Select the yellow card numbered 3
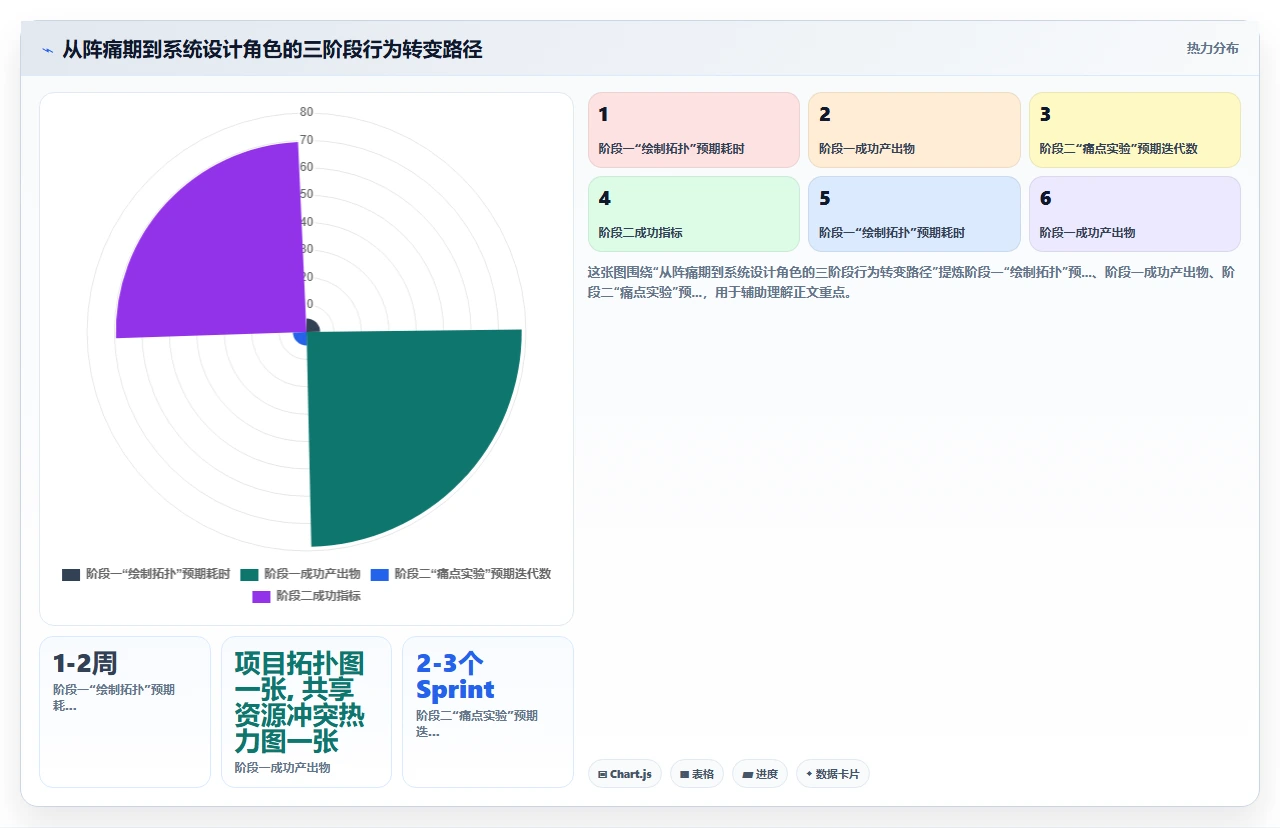This screenshot has height=828, width=1280. tap(1135, 130)
